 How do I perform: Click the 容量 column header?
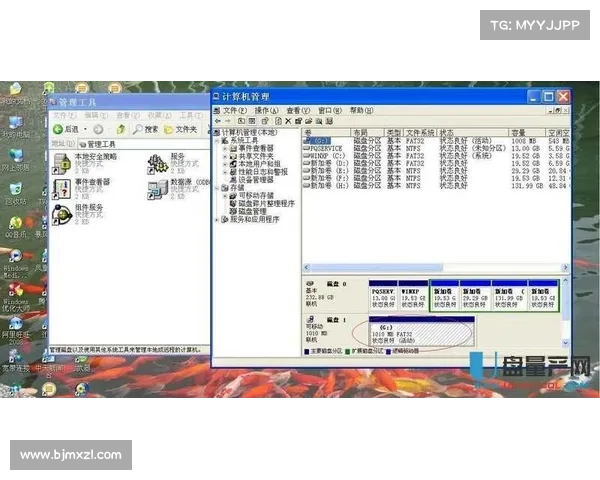(519, 132)
